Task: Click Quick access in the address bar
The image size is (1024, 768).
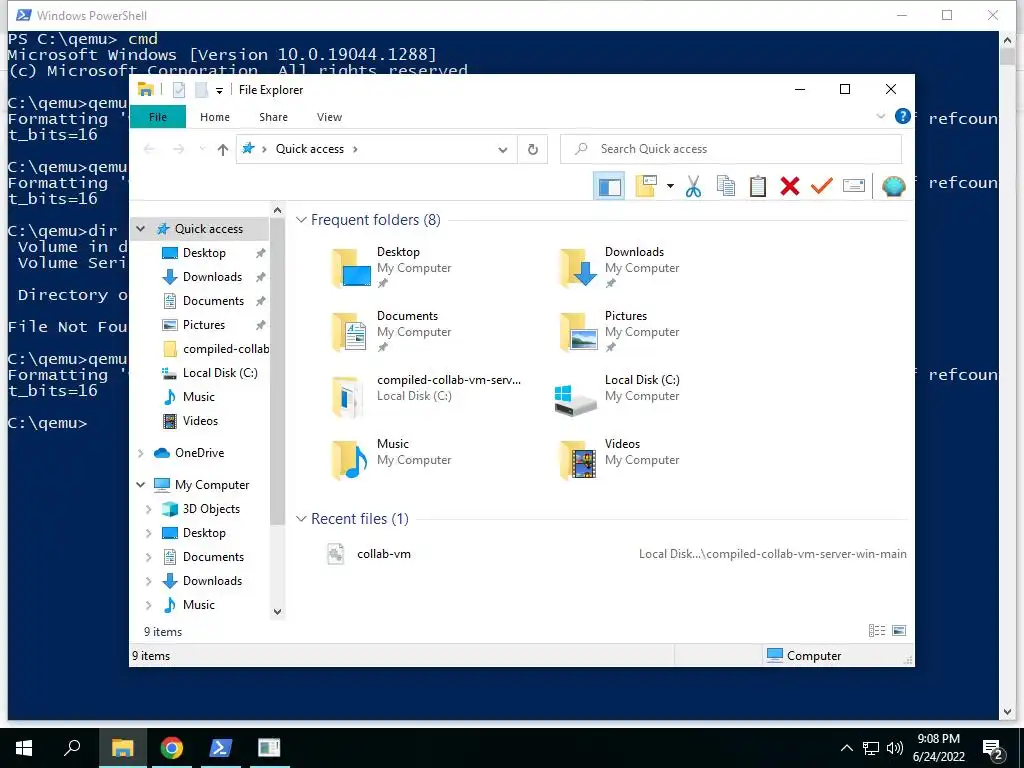Action: tap(310, 149)
